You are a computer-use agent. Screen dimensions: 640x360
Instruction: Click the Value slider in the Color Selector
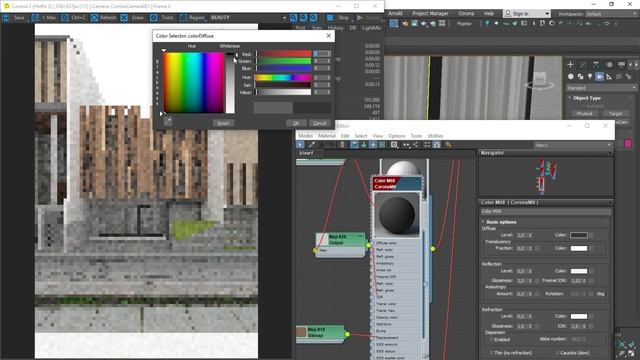click(284, 92)
